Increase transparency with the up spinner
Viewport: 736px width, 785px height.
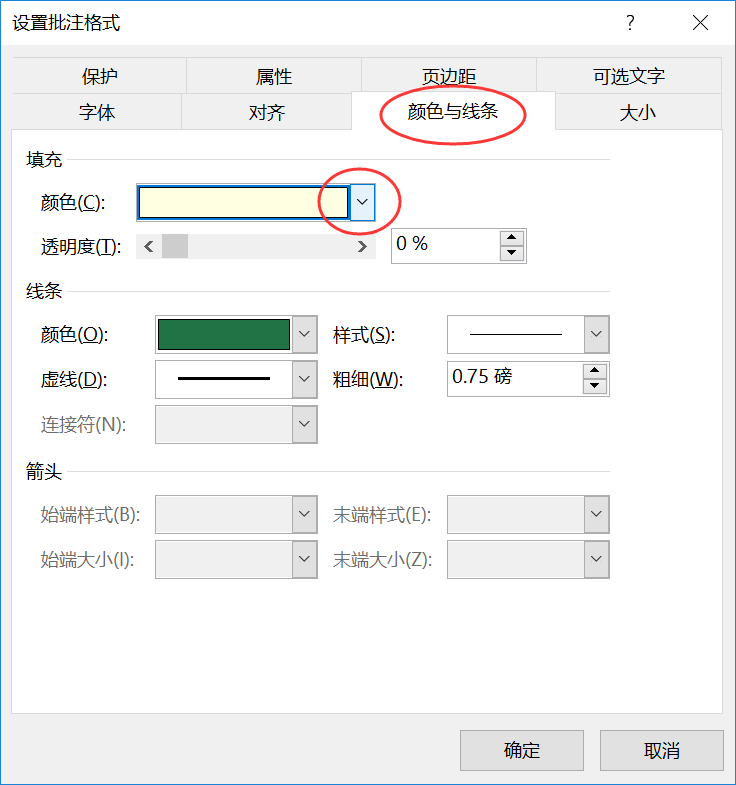(x=512, y=238)
